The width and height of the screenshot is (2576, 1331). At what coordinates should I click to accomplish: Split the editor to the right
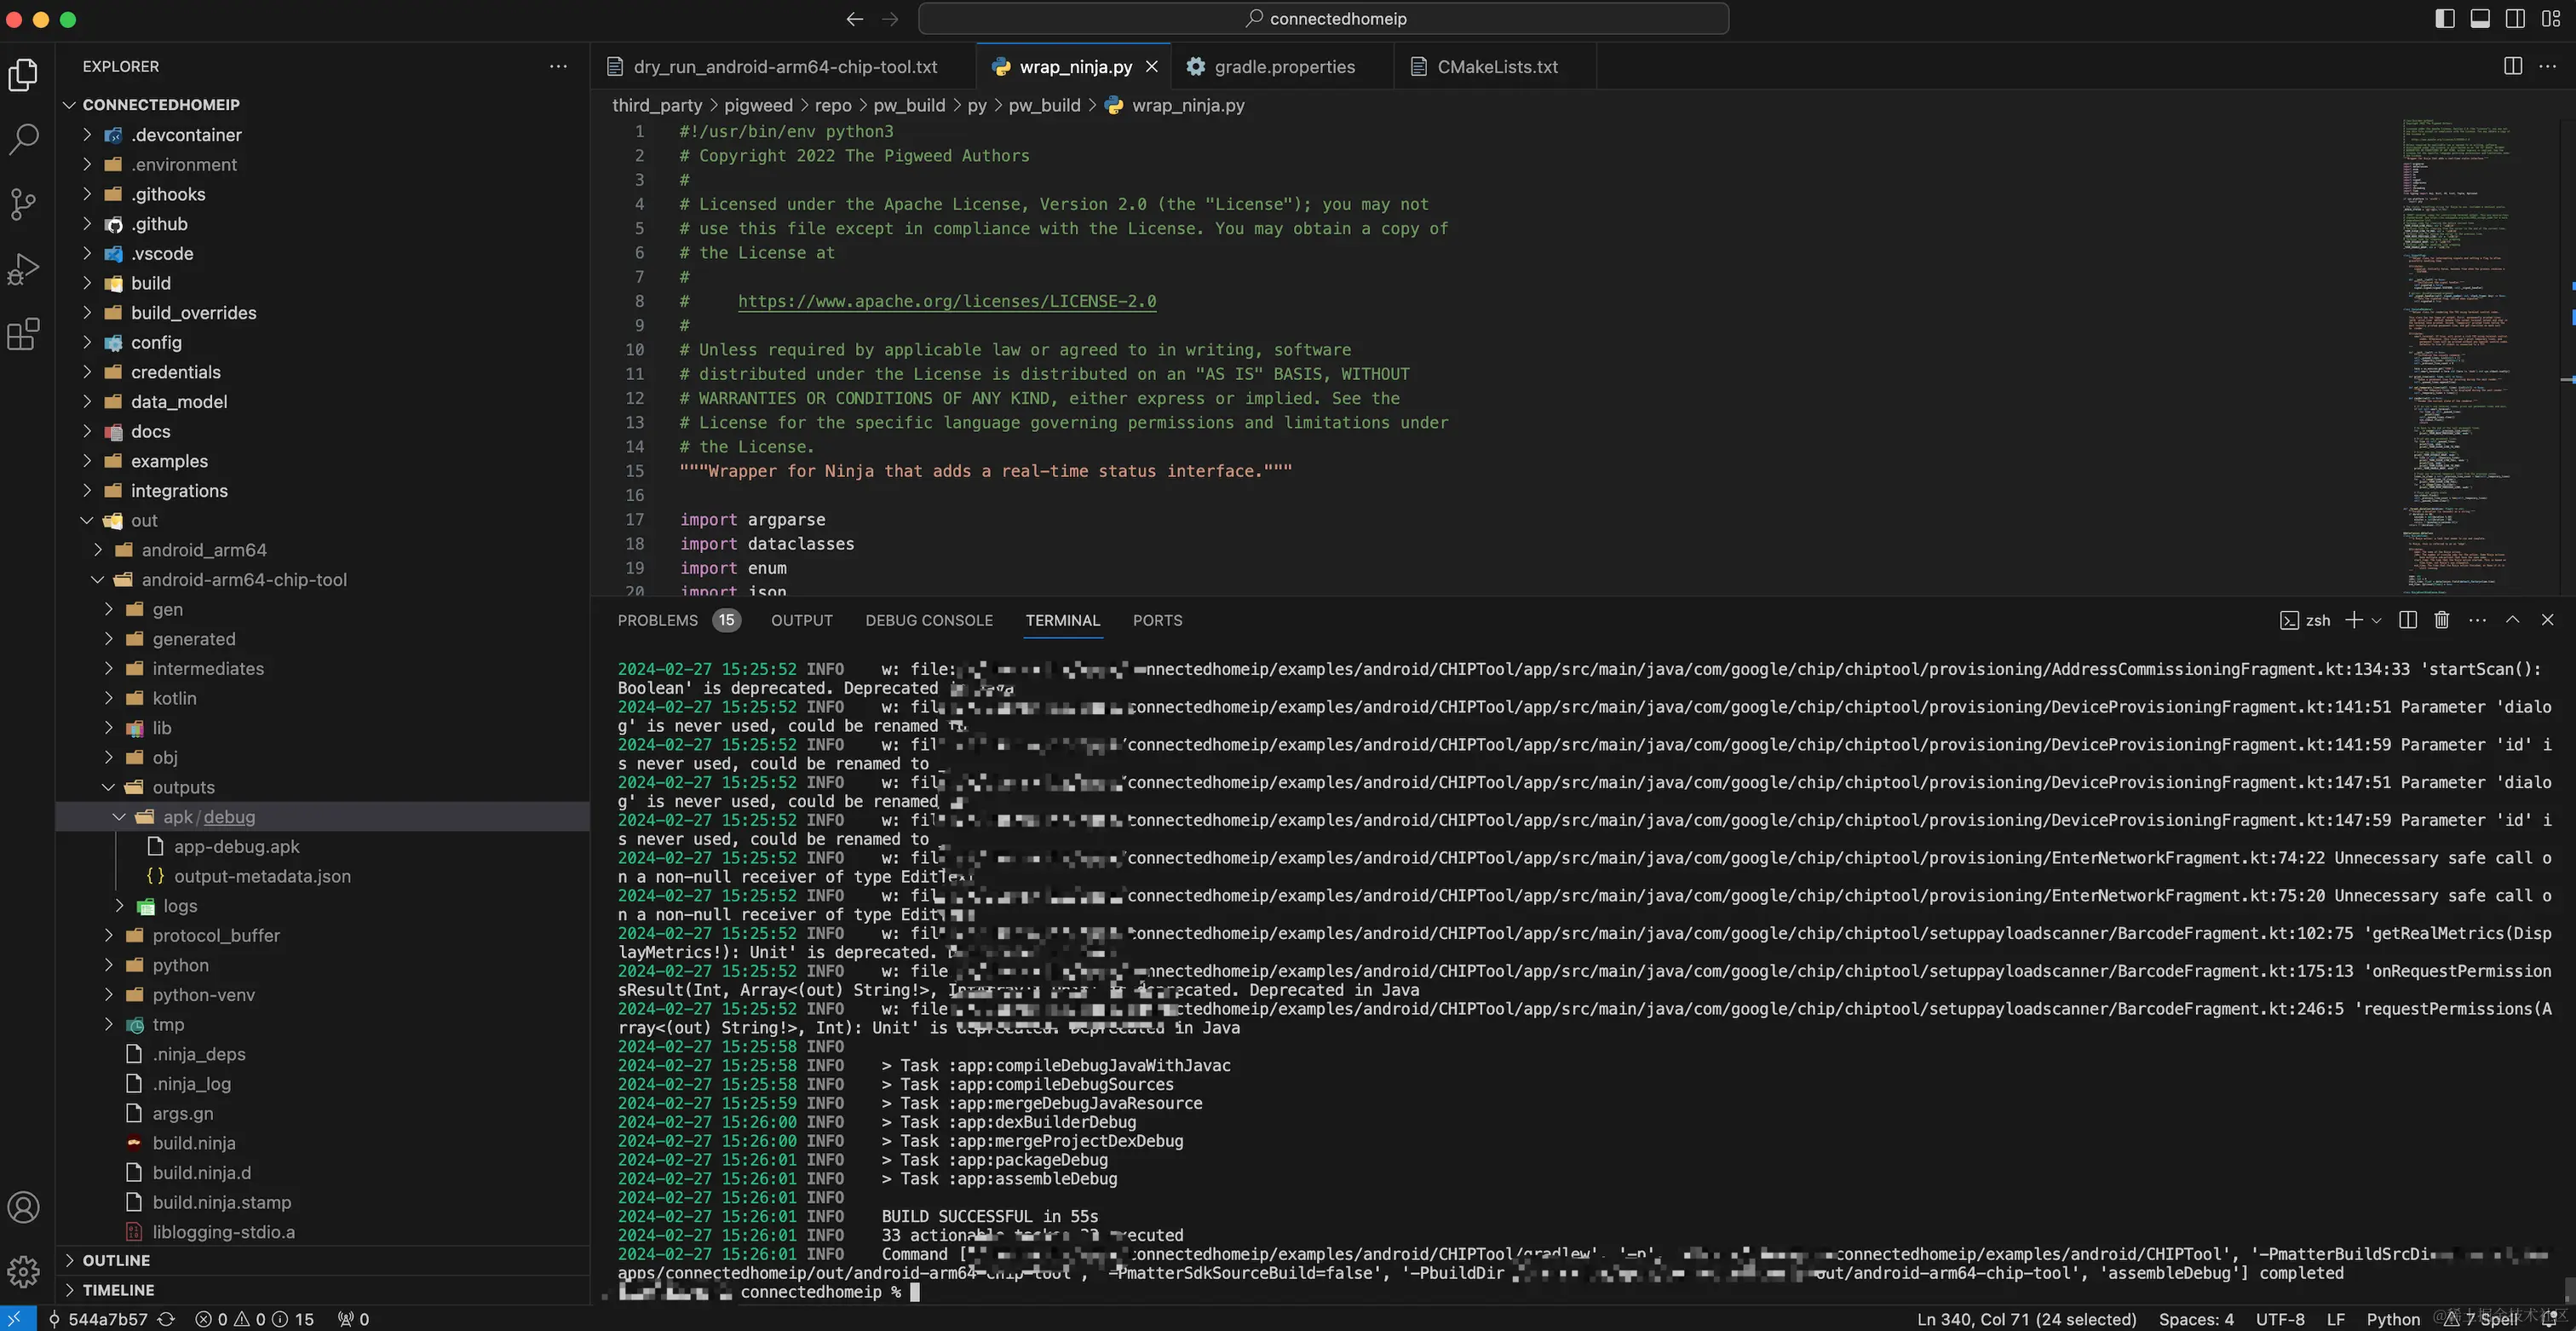click(x=2512, y=66)
